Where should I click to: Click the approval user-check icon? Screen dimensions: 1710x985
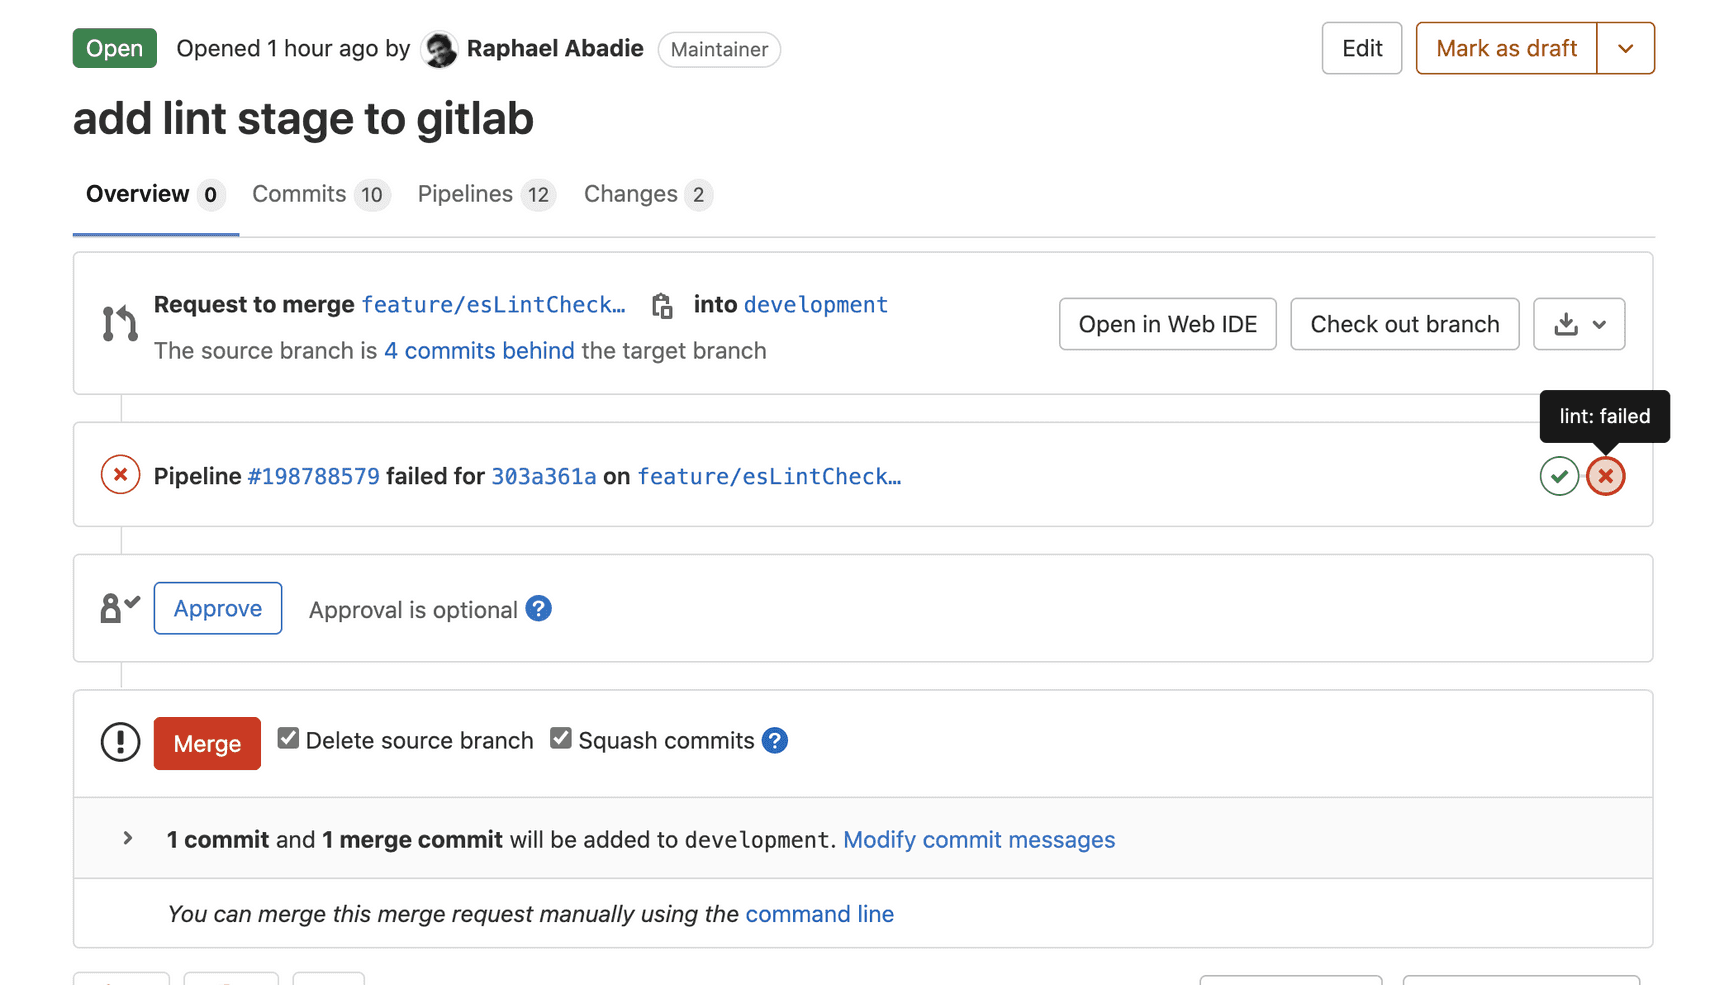point(118,606)
